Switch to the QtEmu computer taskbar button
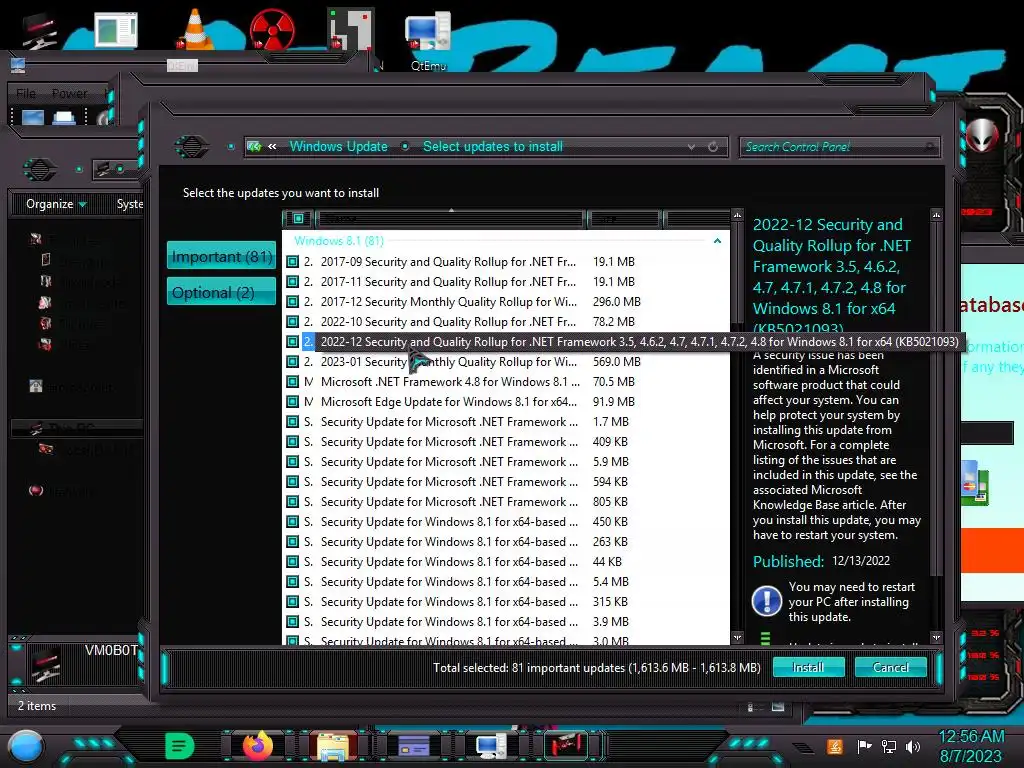1024x768 pixels. coord(490,745)
